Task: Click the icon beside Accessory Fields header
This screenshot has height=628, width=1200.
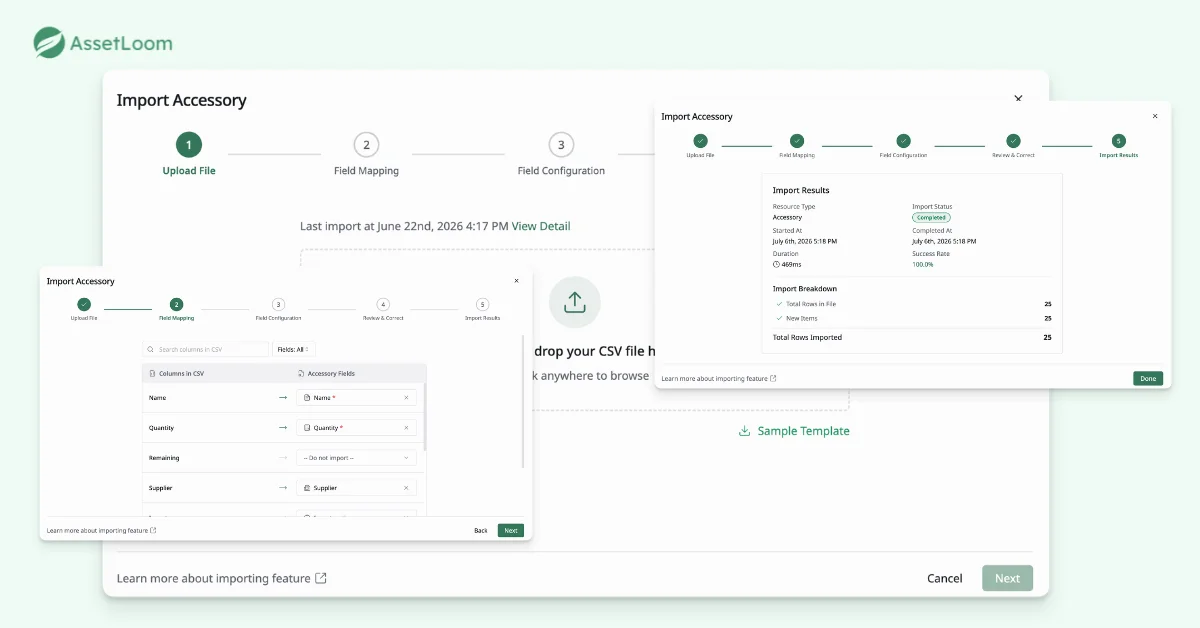Action: click(x=301, y=374)
